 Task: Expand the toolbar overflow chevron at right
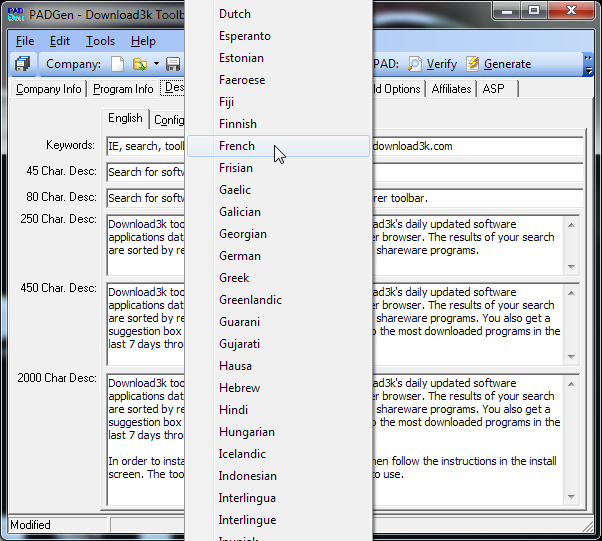click(x=587, y=64)
